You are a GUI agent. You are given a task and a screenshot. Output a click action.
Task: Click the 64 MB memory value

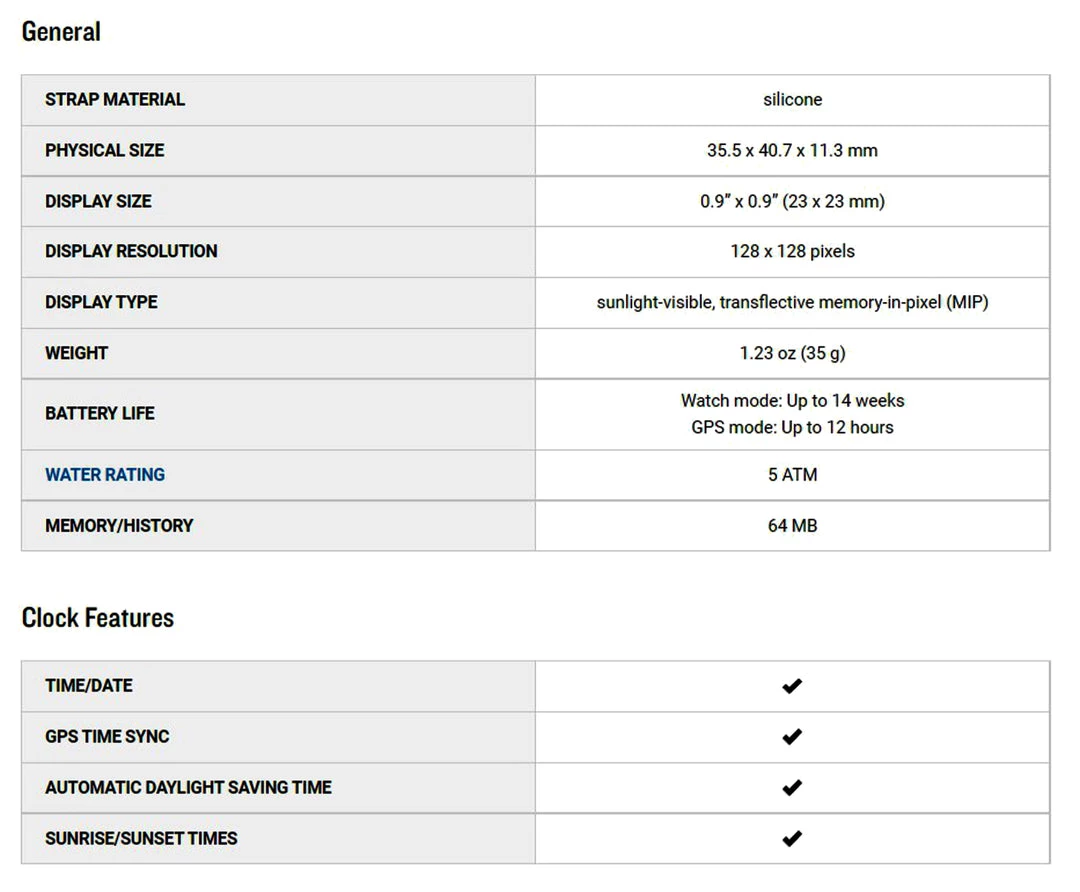[x=792, y=526]
